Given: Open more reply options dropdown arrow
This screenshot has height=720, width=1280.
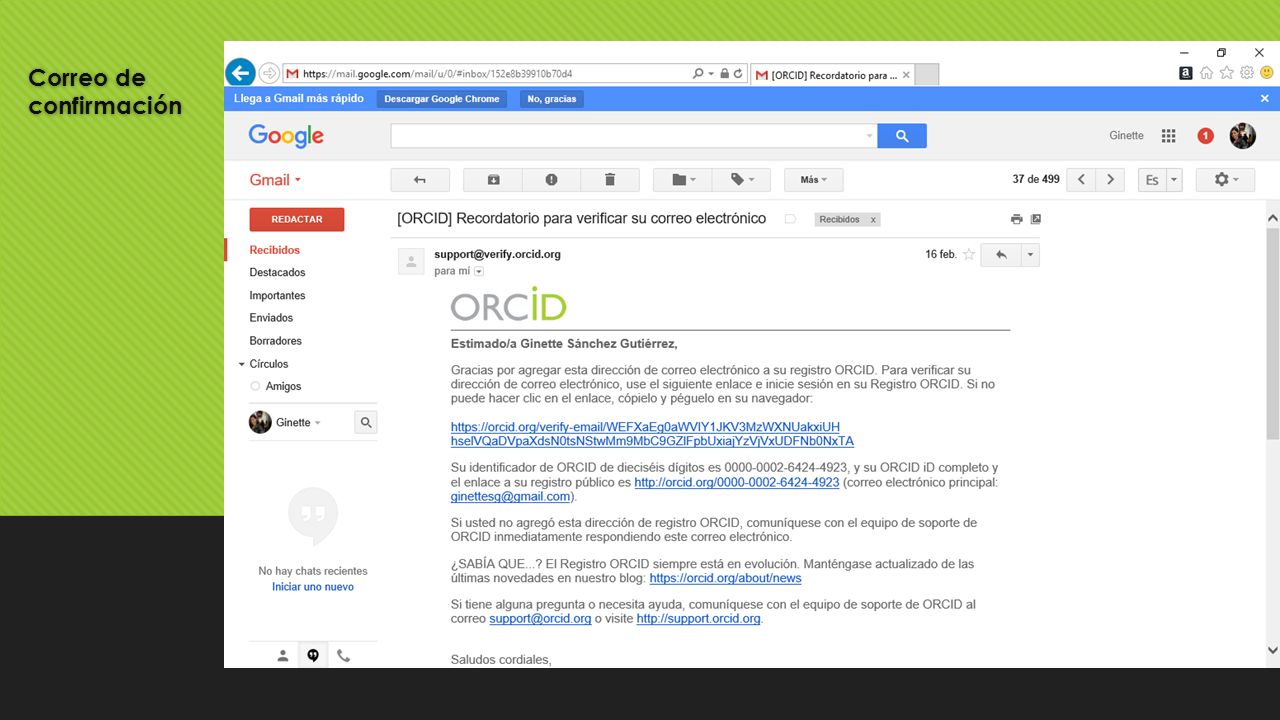Looking at the screenshot, I should coord(1030,255).
